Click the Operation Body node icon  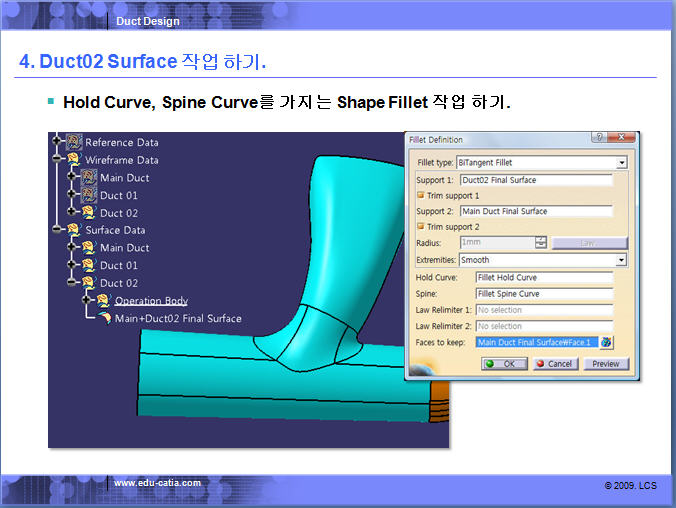point(103,300)
